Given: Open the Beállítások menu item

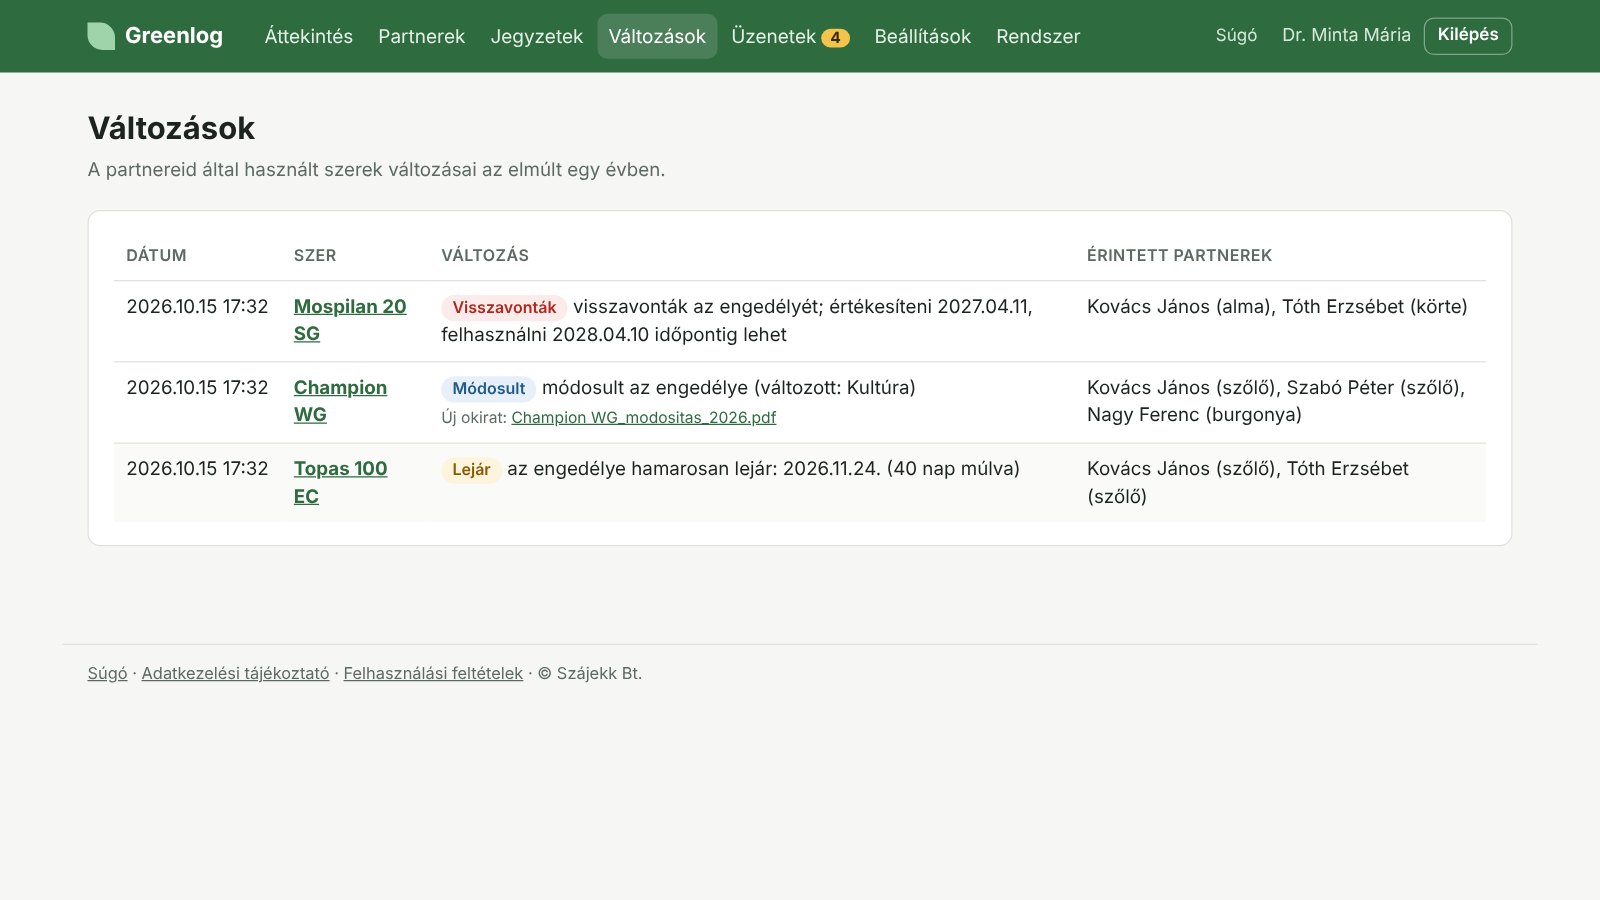Looking at the screenshot, I should 922,36.
